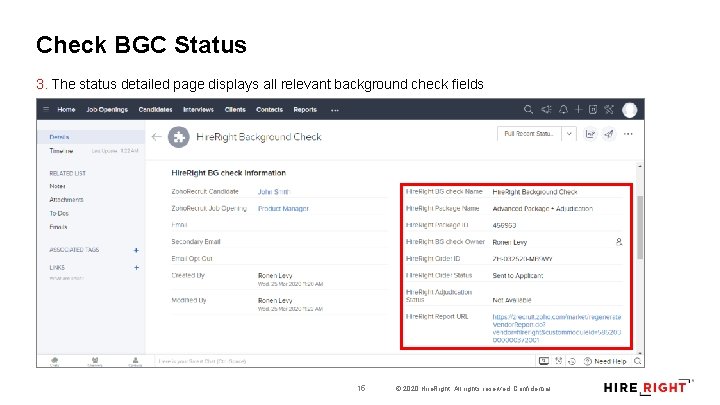Image resolution: width=720 pixels, height=405 pixels.
Task: Show more modules via the ellipsis
Action: 335,110
